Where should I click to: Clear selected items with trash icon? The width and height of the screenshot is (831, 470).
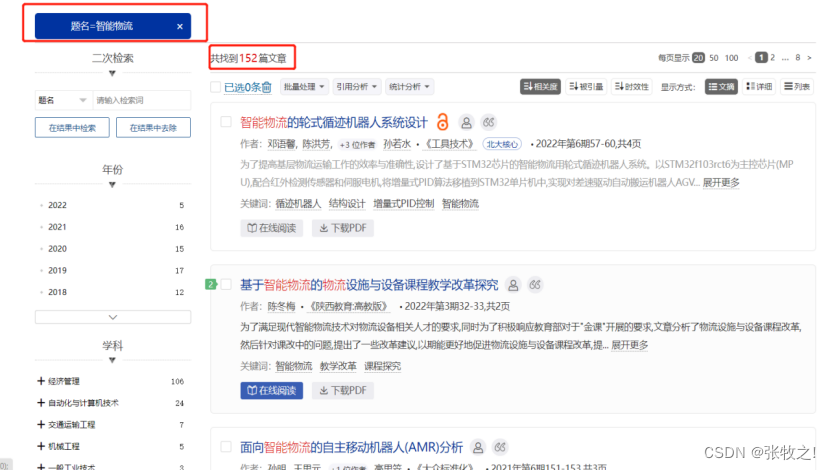click(x=267, y=87)
